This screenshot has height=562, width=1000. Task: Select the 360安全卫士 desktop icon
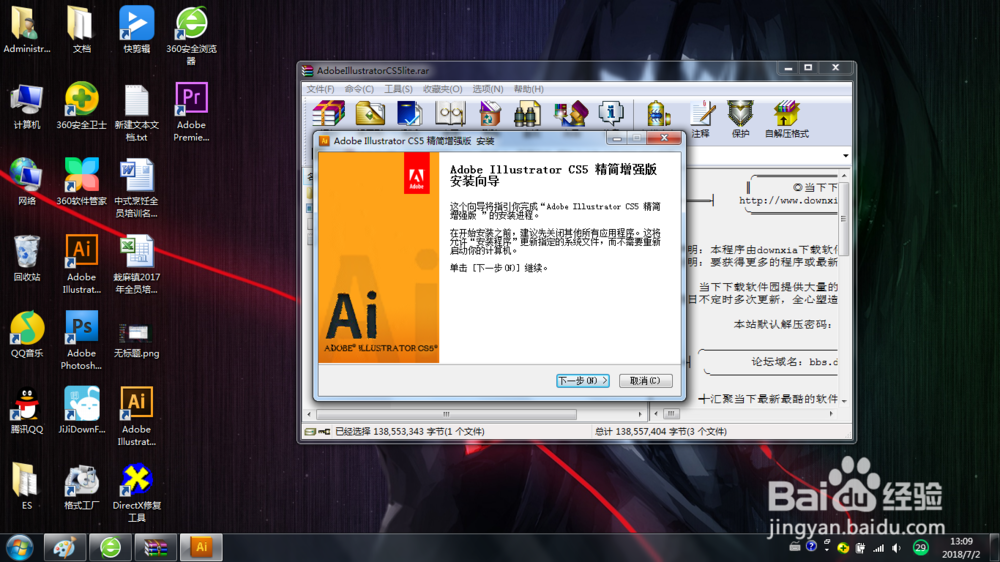[x=82, y=106]
